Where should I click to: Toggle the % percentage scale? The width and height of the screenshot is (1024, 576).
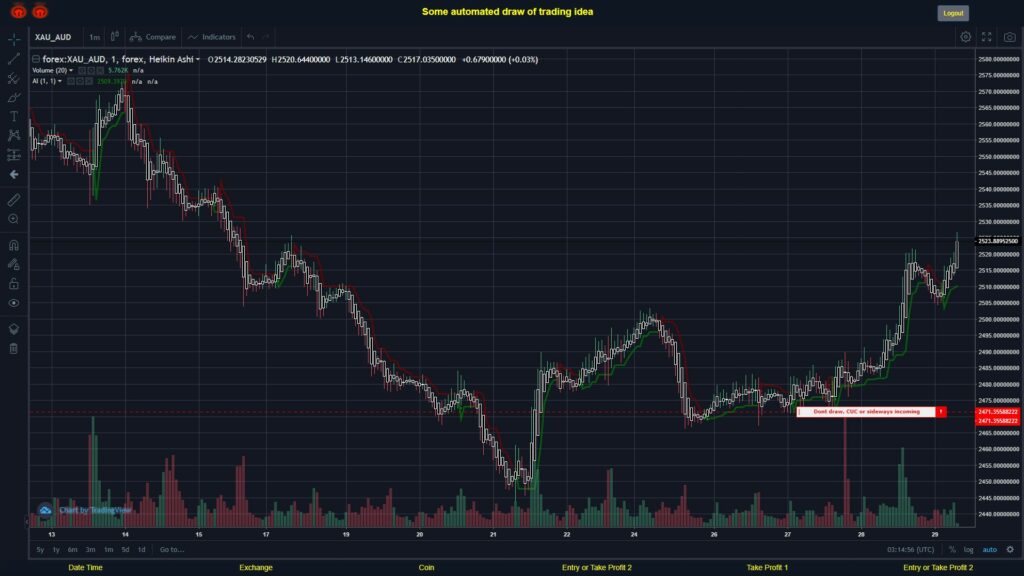952,550
